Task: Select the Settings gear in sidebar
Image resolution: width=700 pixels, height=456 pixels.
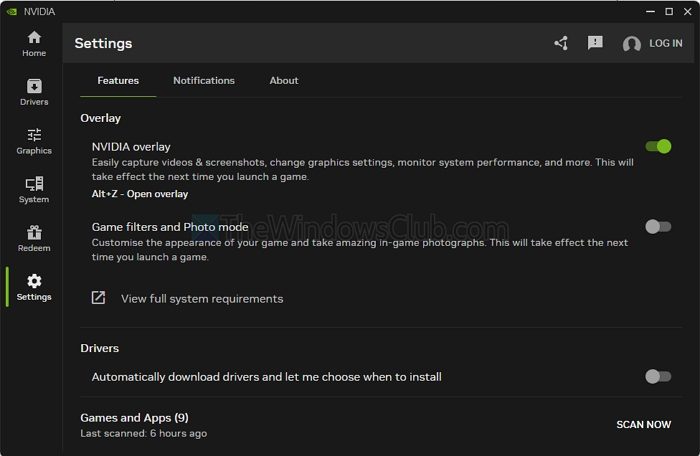Action: pos(34,288)
